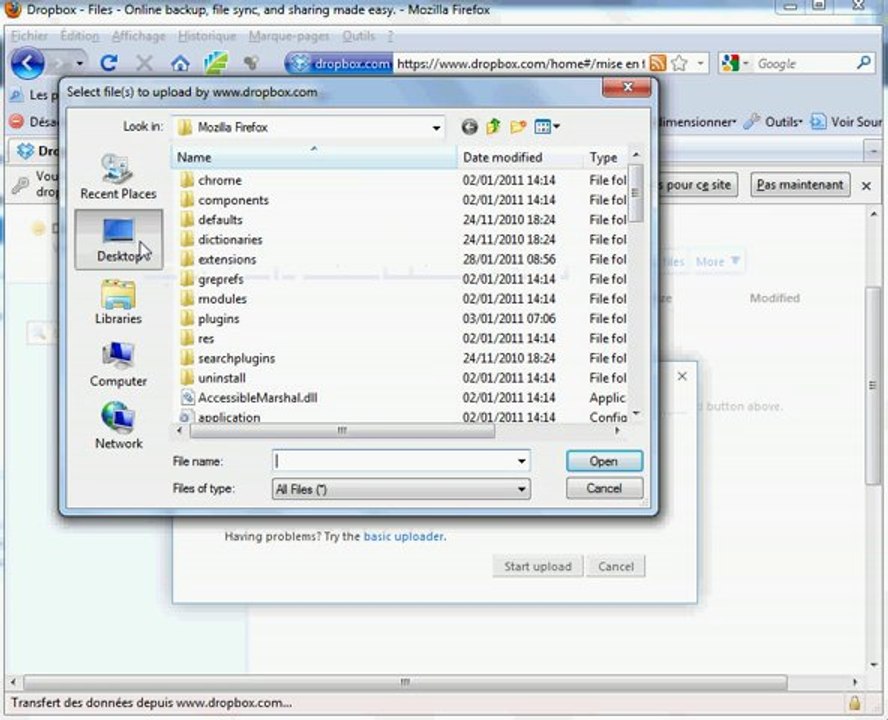Open the Outils menu in menu bar
This screenshot has width=888, height=720.
[x=358, y=36]
